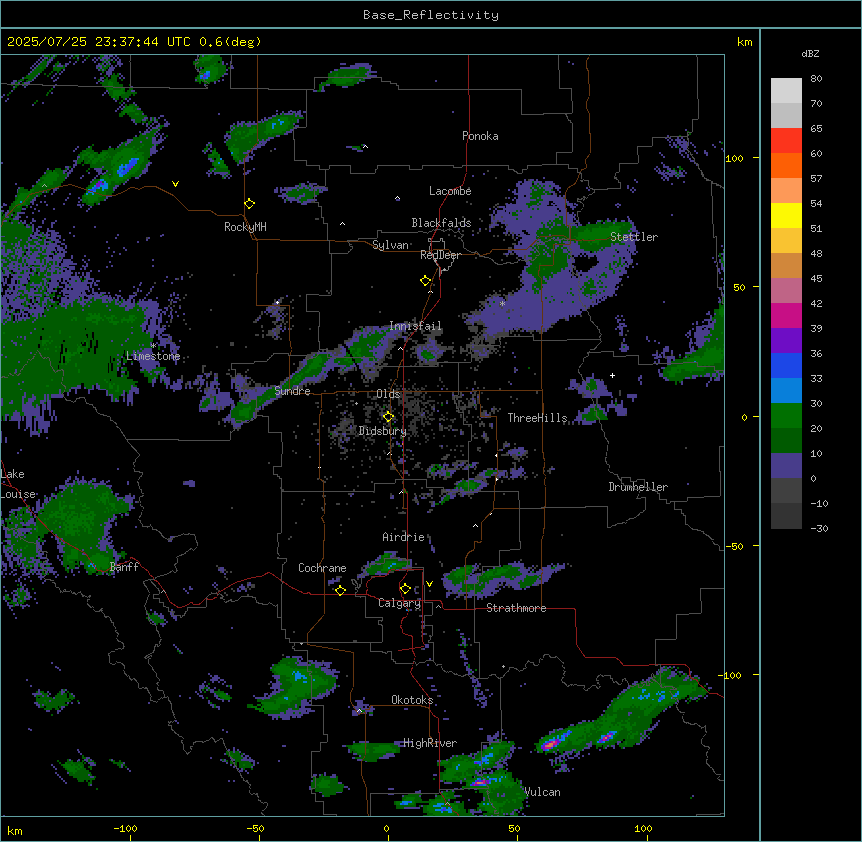
Task: Select the HighRiver city label
Action: click(430, 743)
